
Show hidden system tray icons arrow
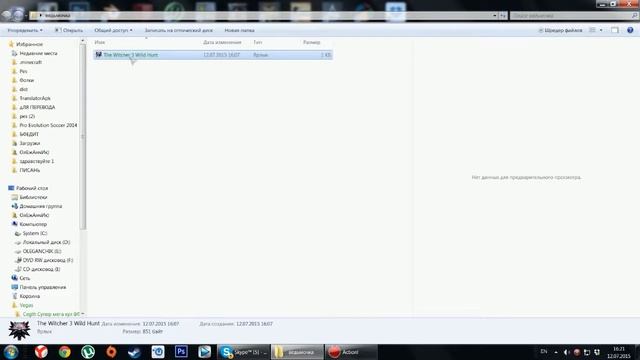(556, 352)
